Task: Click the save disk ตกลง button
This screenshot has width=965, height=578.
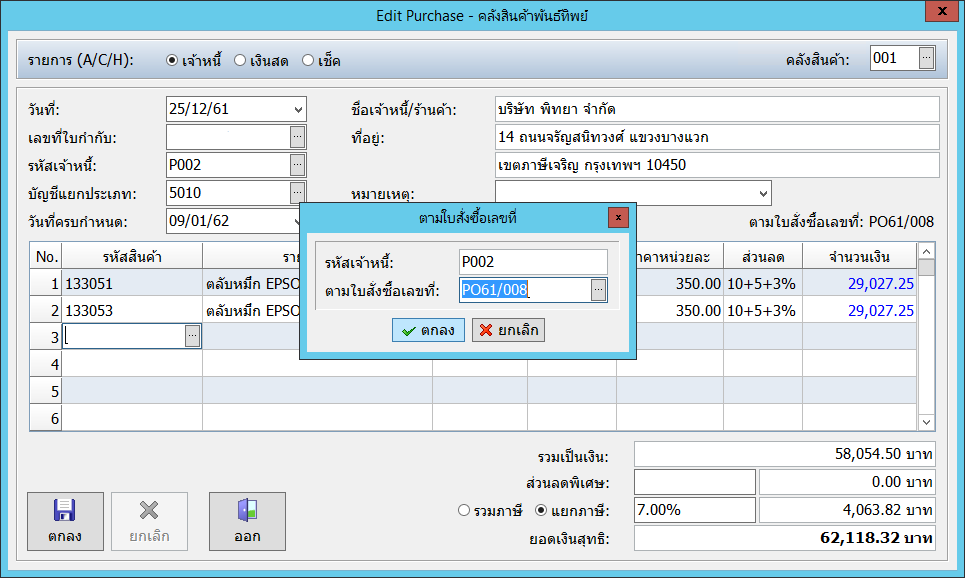Action: tap(65, 521)
